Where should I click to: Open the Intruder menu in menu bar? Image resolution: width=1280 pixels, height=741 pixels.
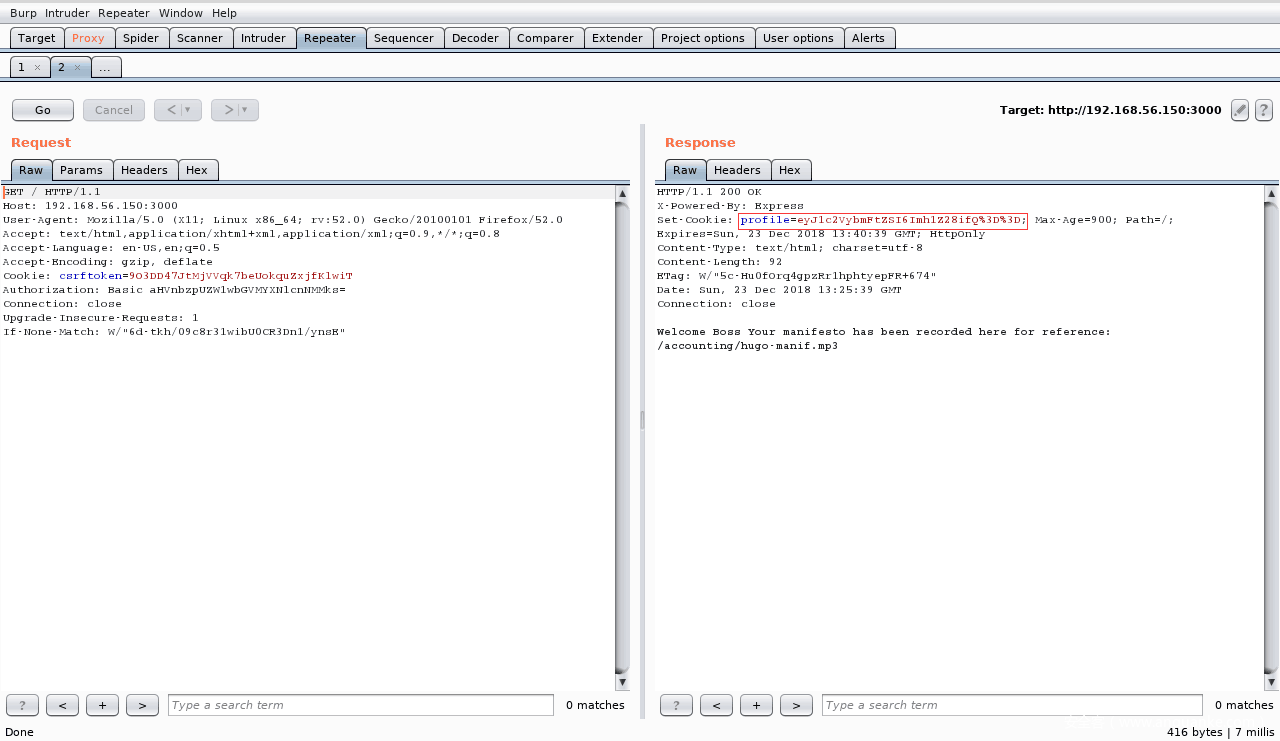(67, 13)
